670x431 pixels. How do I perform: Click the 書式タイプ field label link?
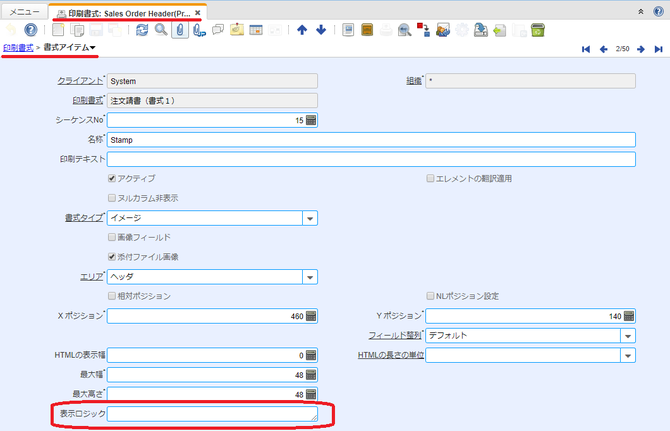[84, 218]
